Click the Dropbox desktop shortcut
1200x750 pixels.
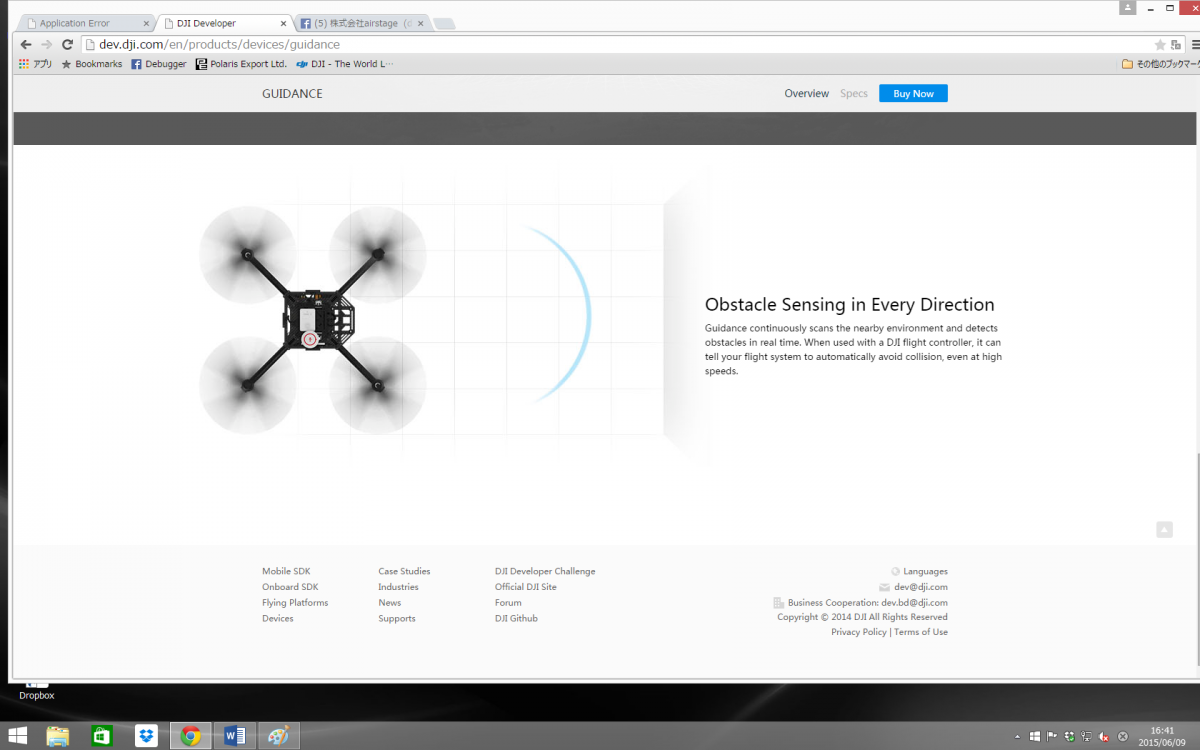coord(37,690)
